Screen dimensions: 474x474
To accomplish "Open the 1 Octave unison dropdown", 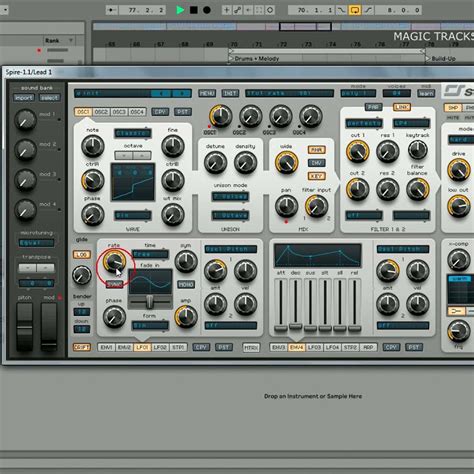I will pyautogui.click(x=230, y=215).
